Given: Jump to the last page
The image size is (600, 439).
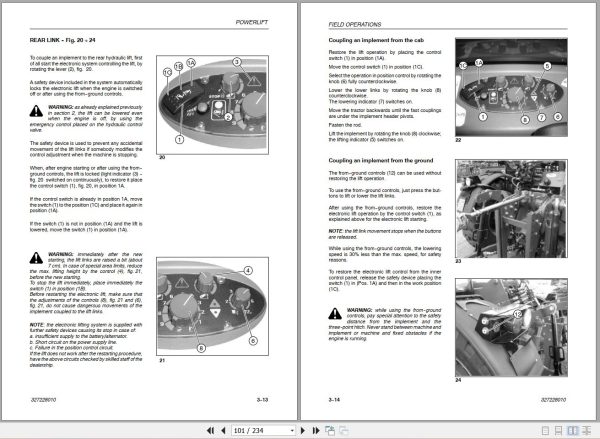Looking at the screenshot, I should 316,431.
